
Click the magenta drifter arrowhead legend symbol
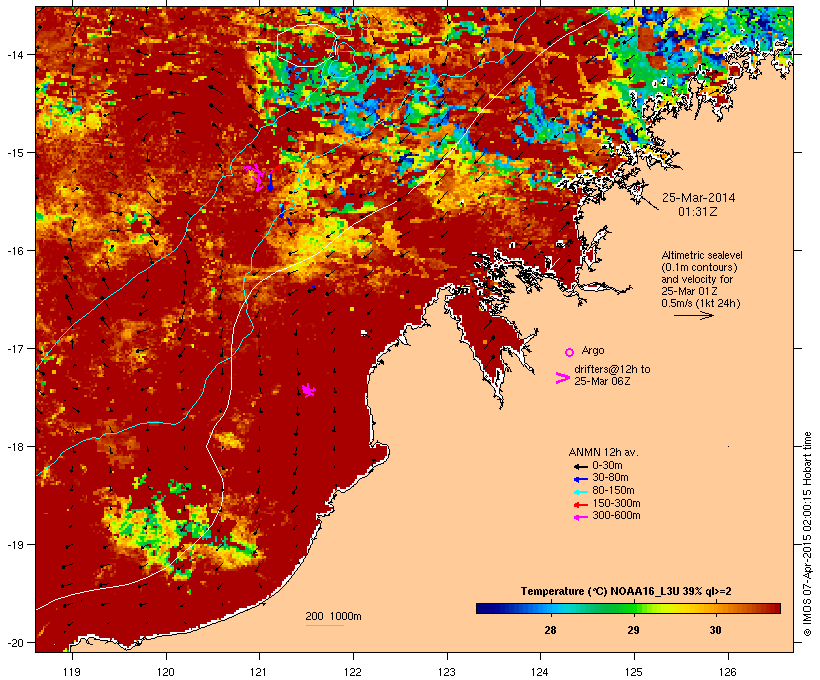tap(562, 378)
